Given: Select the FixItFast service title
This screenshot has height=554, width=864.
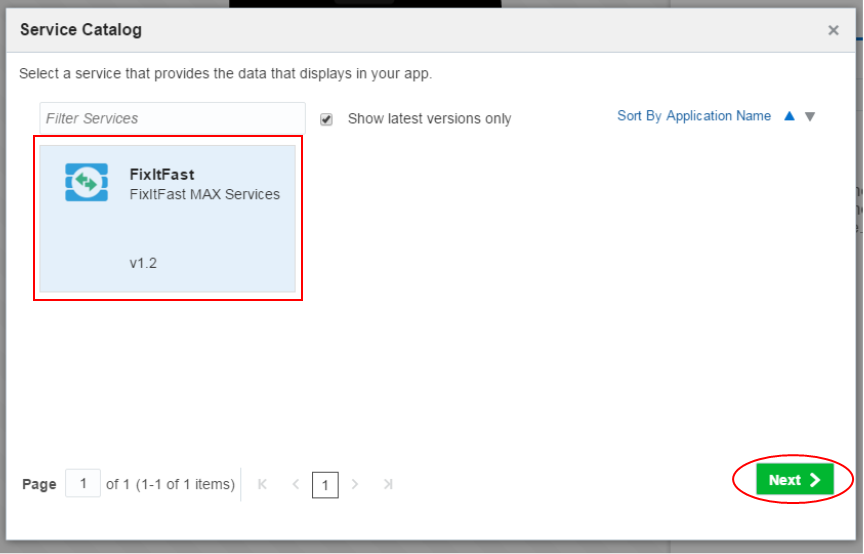Looking at the screenshot, I should tap(162, 174).
